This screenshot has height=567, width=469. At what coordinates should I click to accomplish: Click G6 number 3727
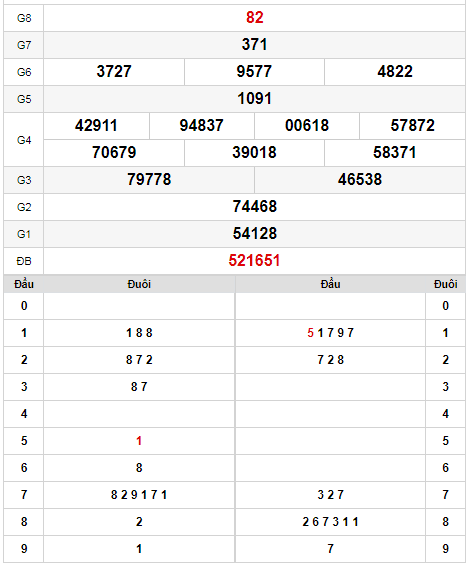[x=114, y=71]
